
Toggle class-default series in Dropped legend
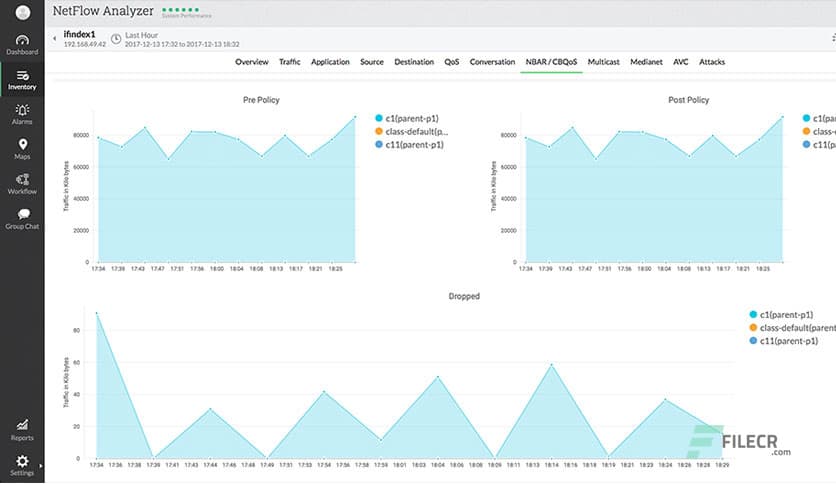[x=792, y=328]
